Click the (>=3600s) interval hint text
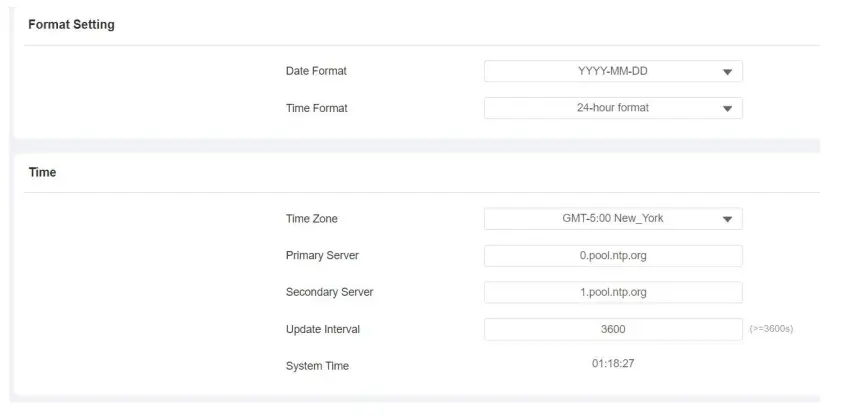Screen dimensions: 844x417 coord(771,329)
